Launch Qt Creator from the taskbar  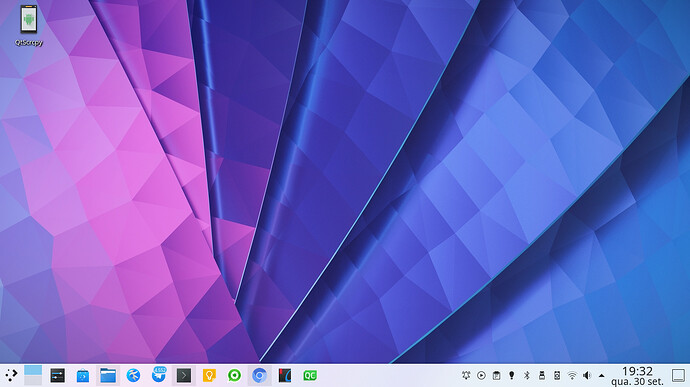click(x=310, y=376)
